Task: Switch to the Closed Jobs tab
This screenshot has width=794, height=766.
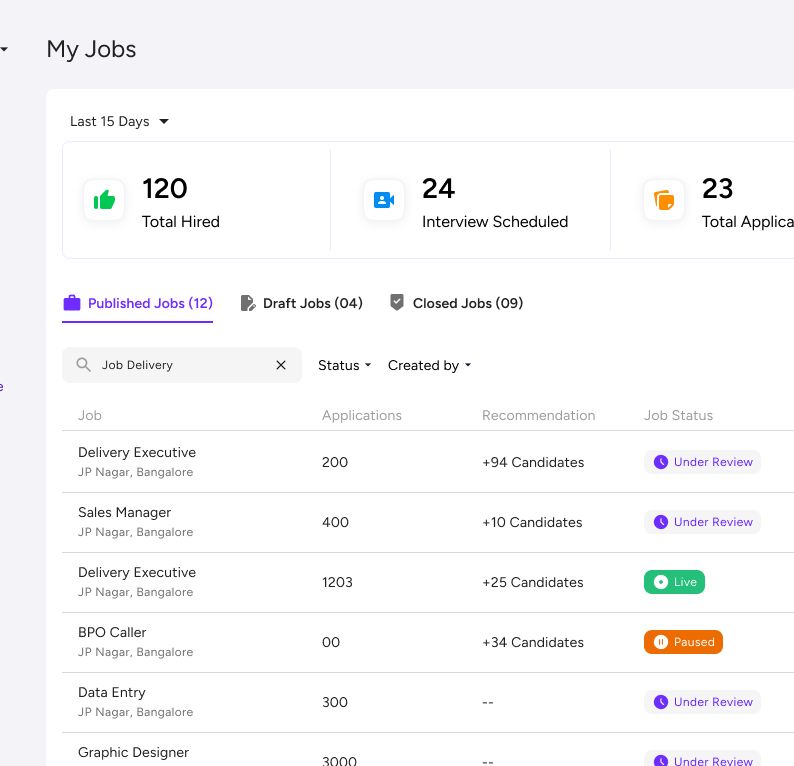Action: click(467, 303)
